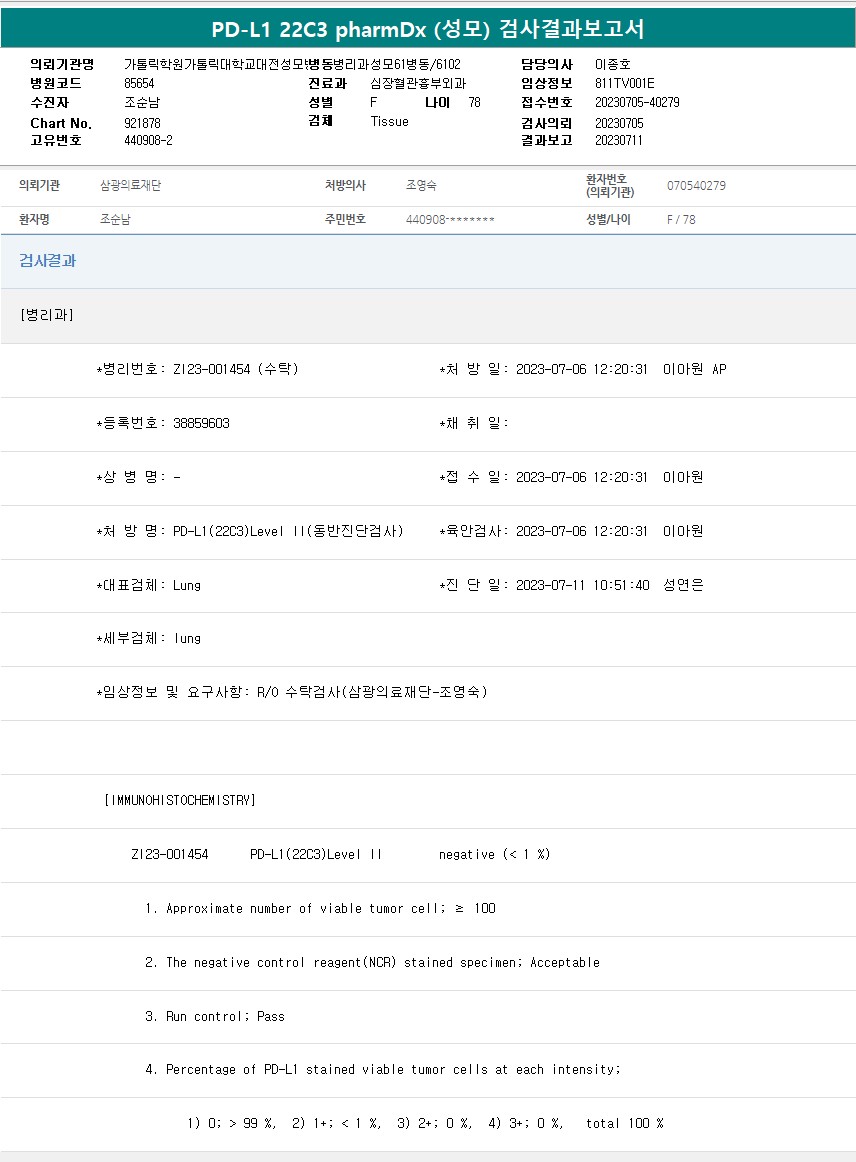Screen dimensions: 856x1162
Task: Click the 접수번호 20230705-40279 value
Action: [637, 103]
